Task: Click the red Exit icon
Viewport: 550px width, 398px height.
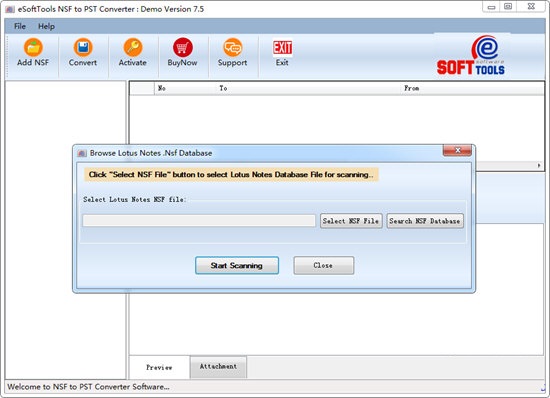Action: [282, 48]
